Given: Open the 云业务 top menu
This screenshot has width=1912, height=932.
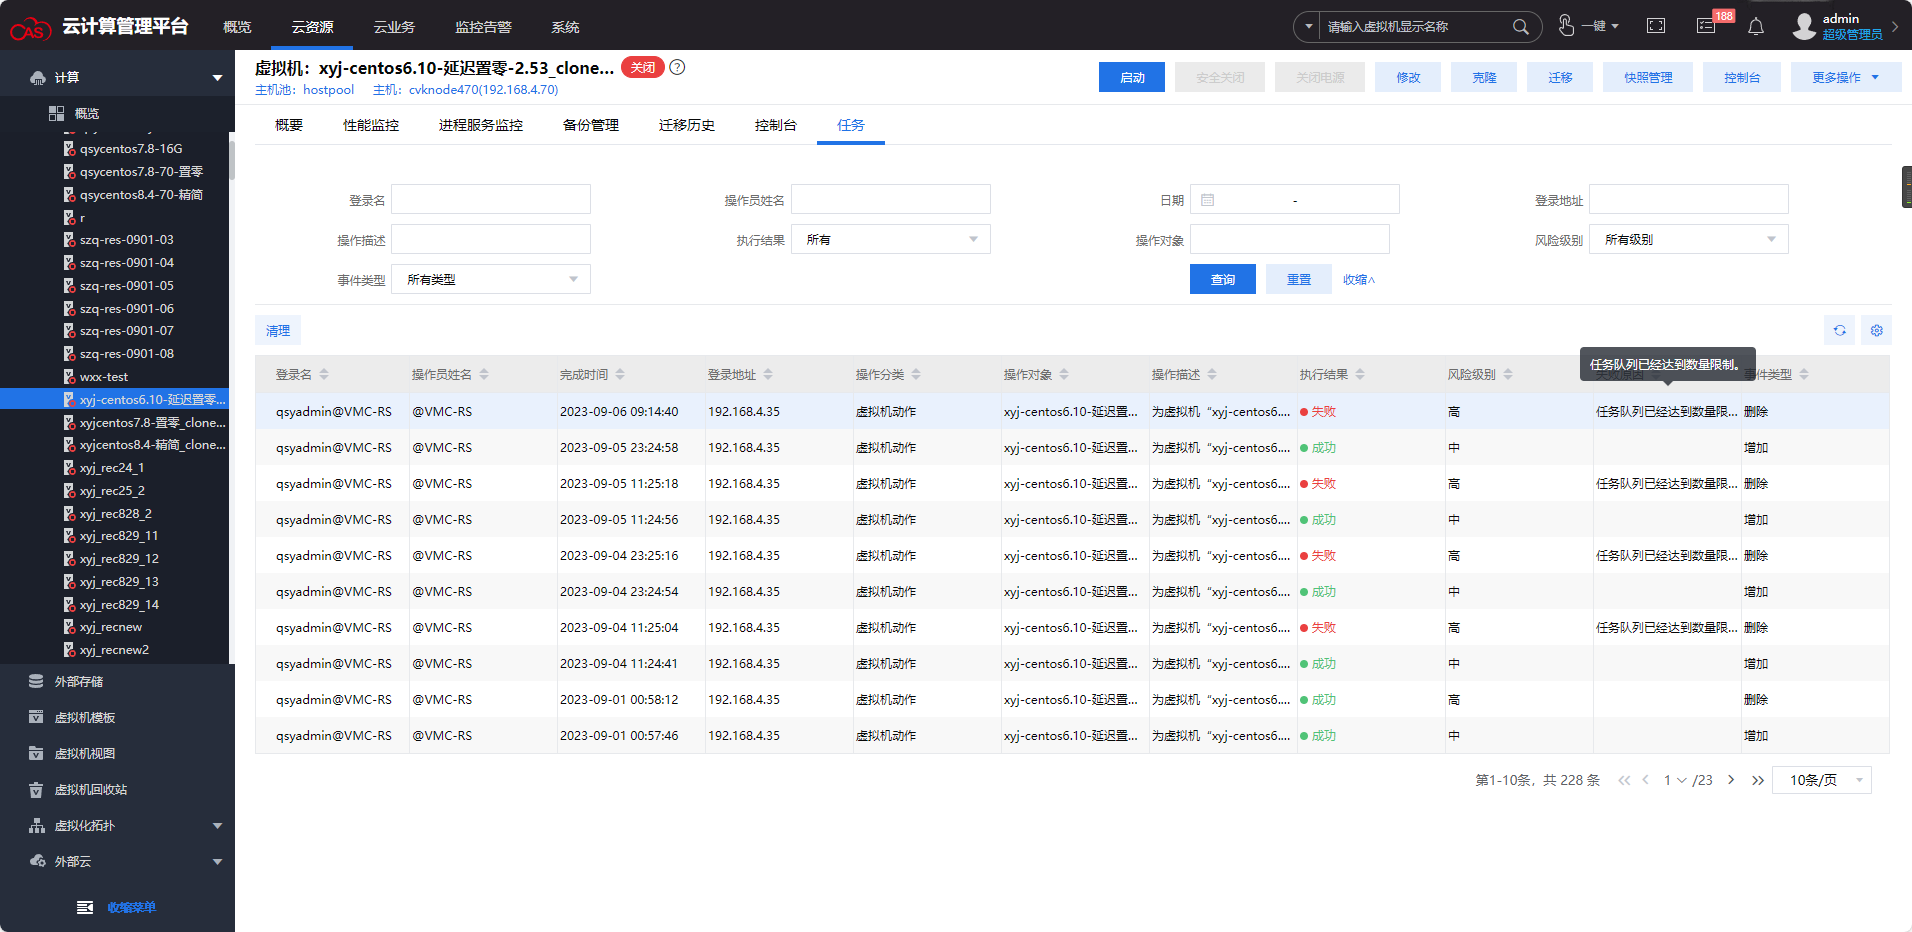Looking at the screenshot, I should (394, 27).
